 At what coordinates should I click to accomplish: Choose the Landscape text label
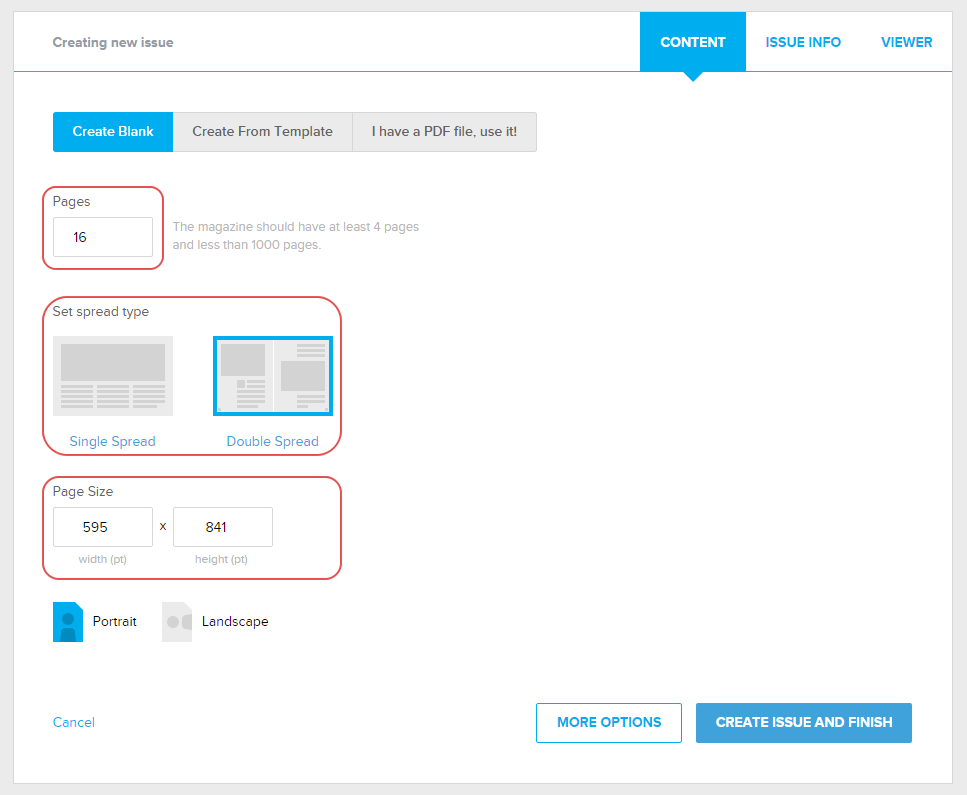tap(235, 621)
